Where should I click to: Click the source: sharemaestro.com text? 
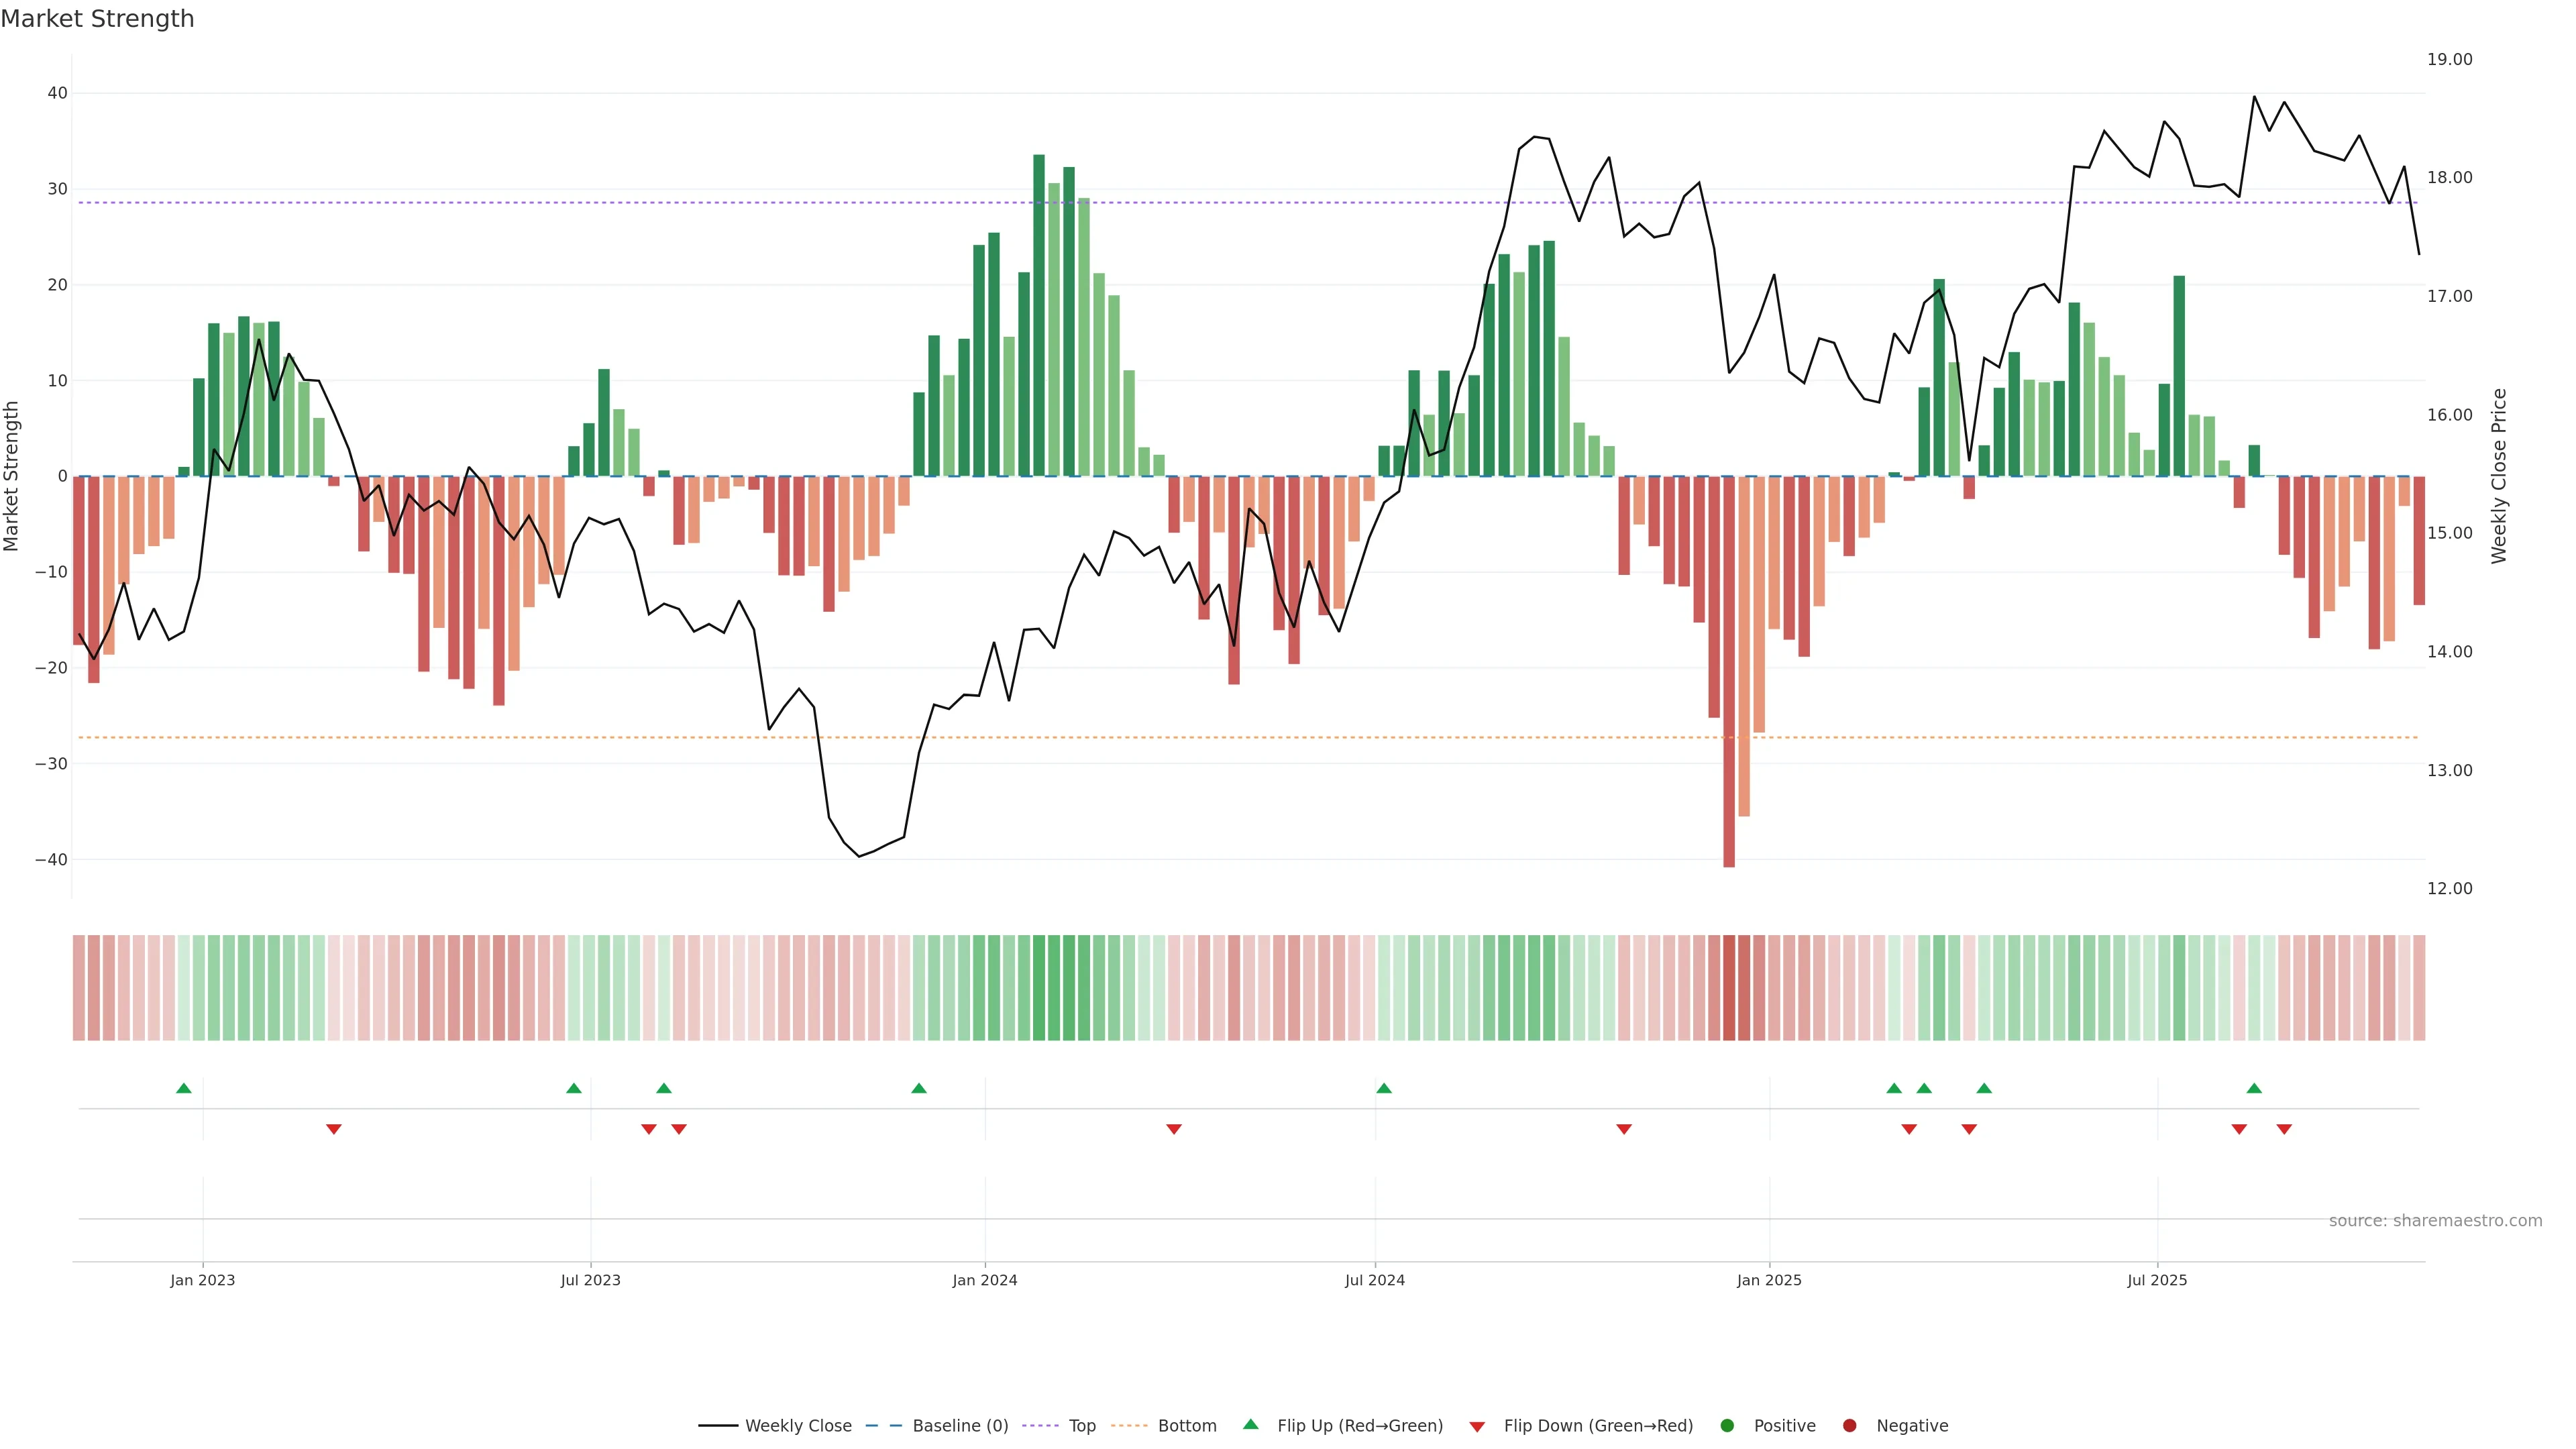(2435, 1221)
